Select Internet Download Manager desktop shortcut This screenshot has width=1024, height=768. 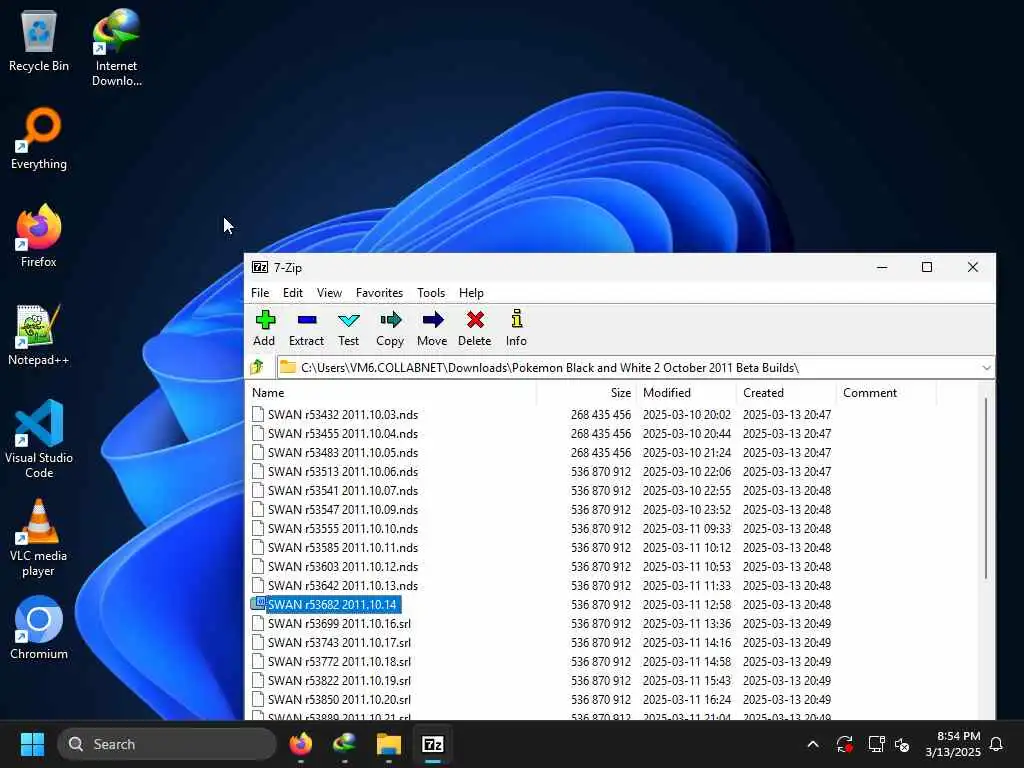pyautogui.click(x=116, y=48)
